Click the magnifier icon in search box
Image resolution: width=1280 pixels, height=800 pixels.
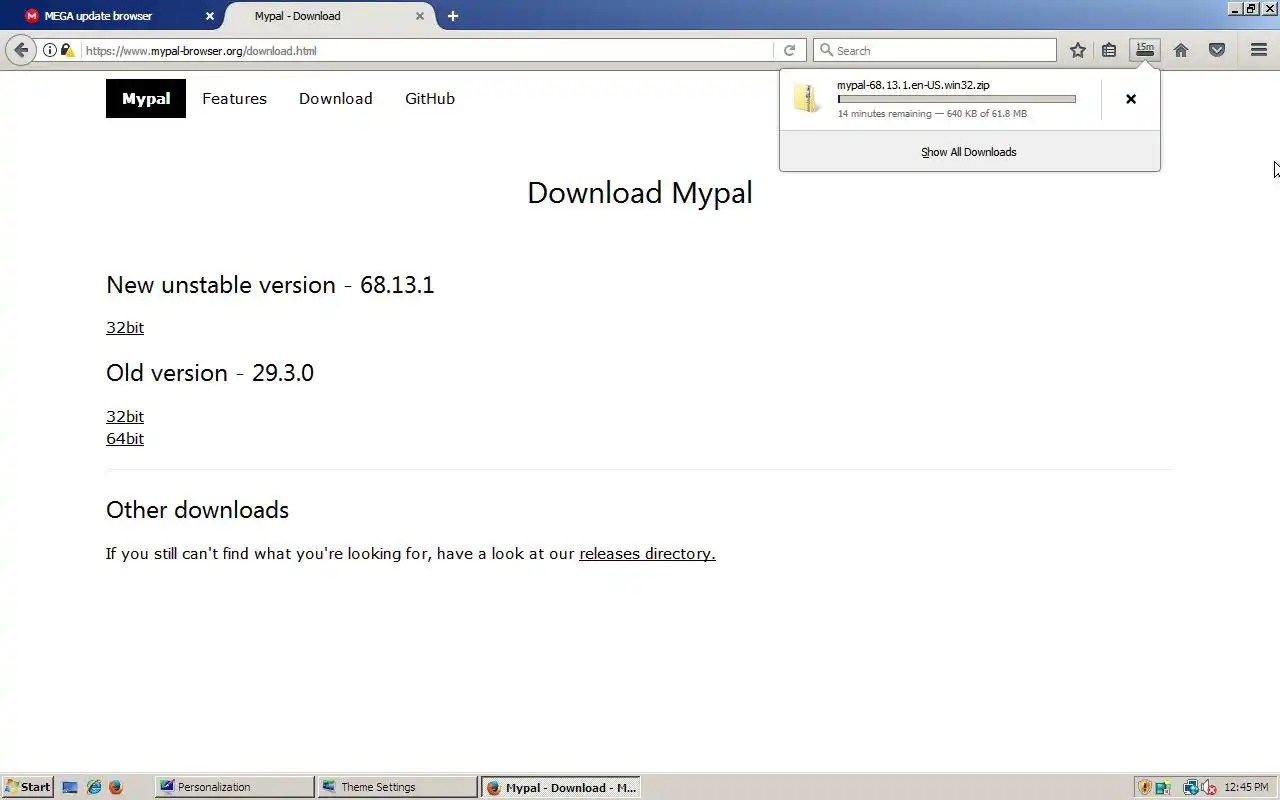pos(826,50)
